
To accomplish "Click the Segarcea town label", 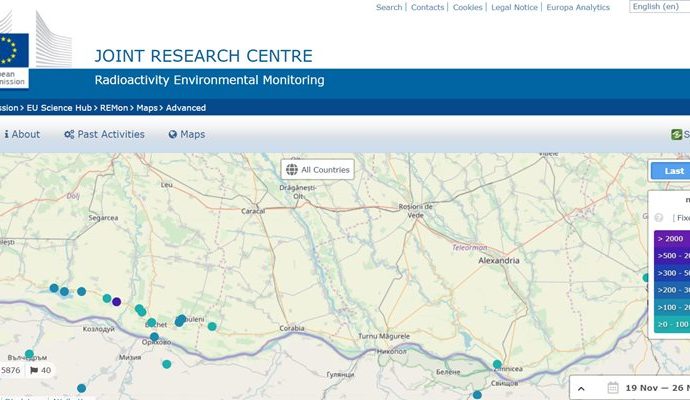I will 103,218.
